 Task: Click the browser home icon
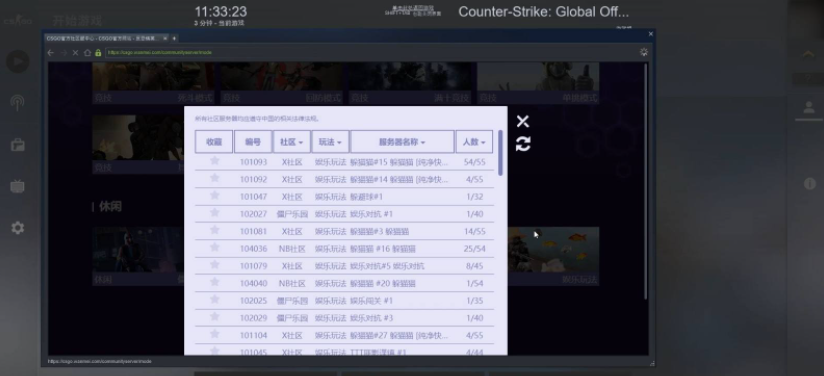(x=87, y=53)
